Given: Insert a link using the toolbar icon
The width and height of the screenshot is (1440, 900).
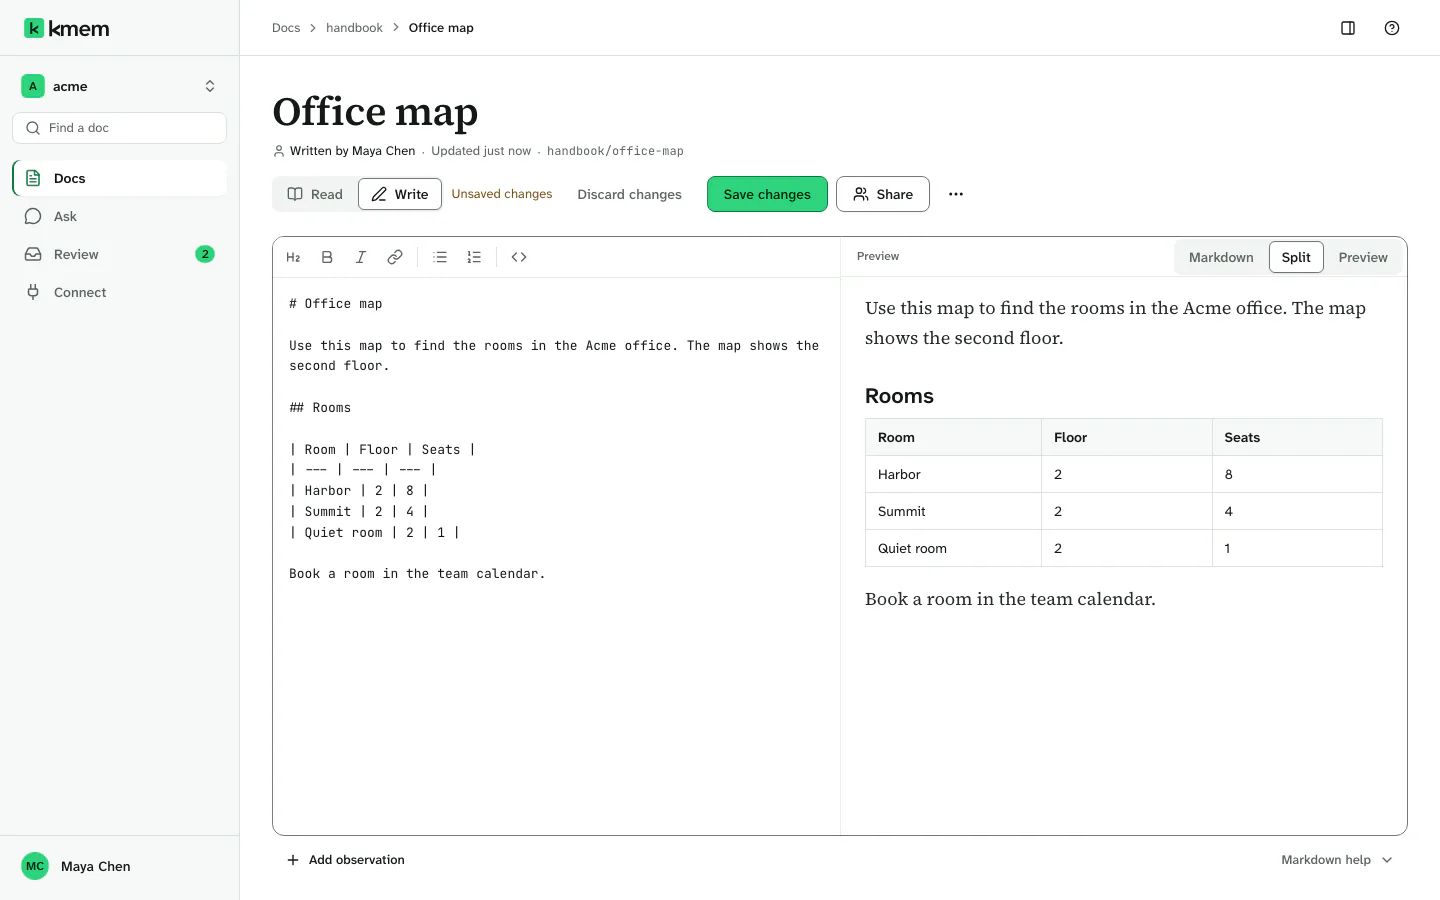Looking at the screenshot, I should [395, 257].
